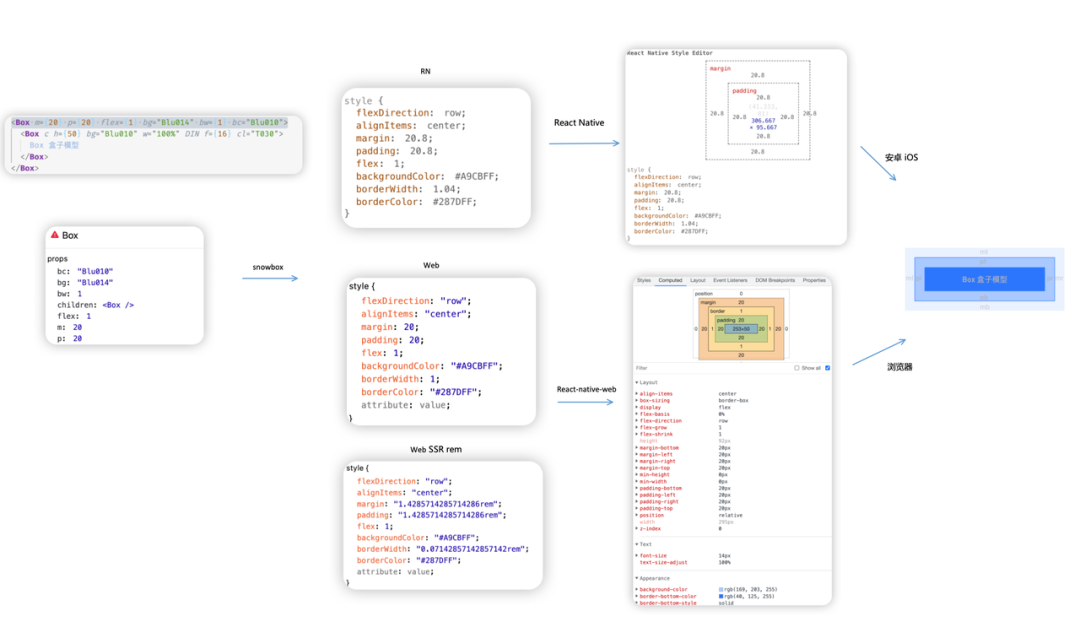The image size is (1080, 622).
Task: Click the light blue background-color swatch
Action: click(x=721, y=590)
